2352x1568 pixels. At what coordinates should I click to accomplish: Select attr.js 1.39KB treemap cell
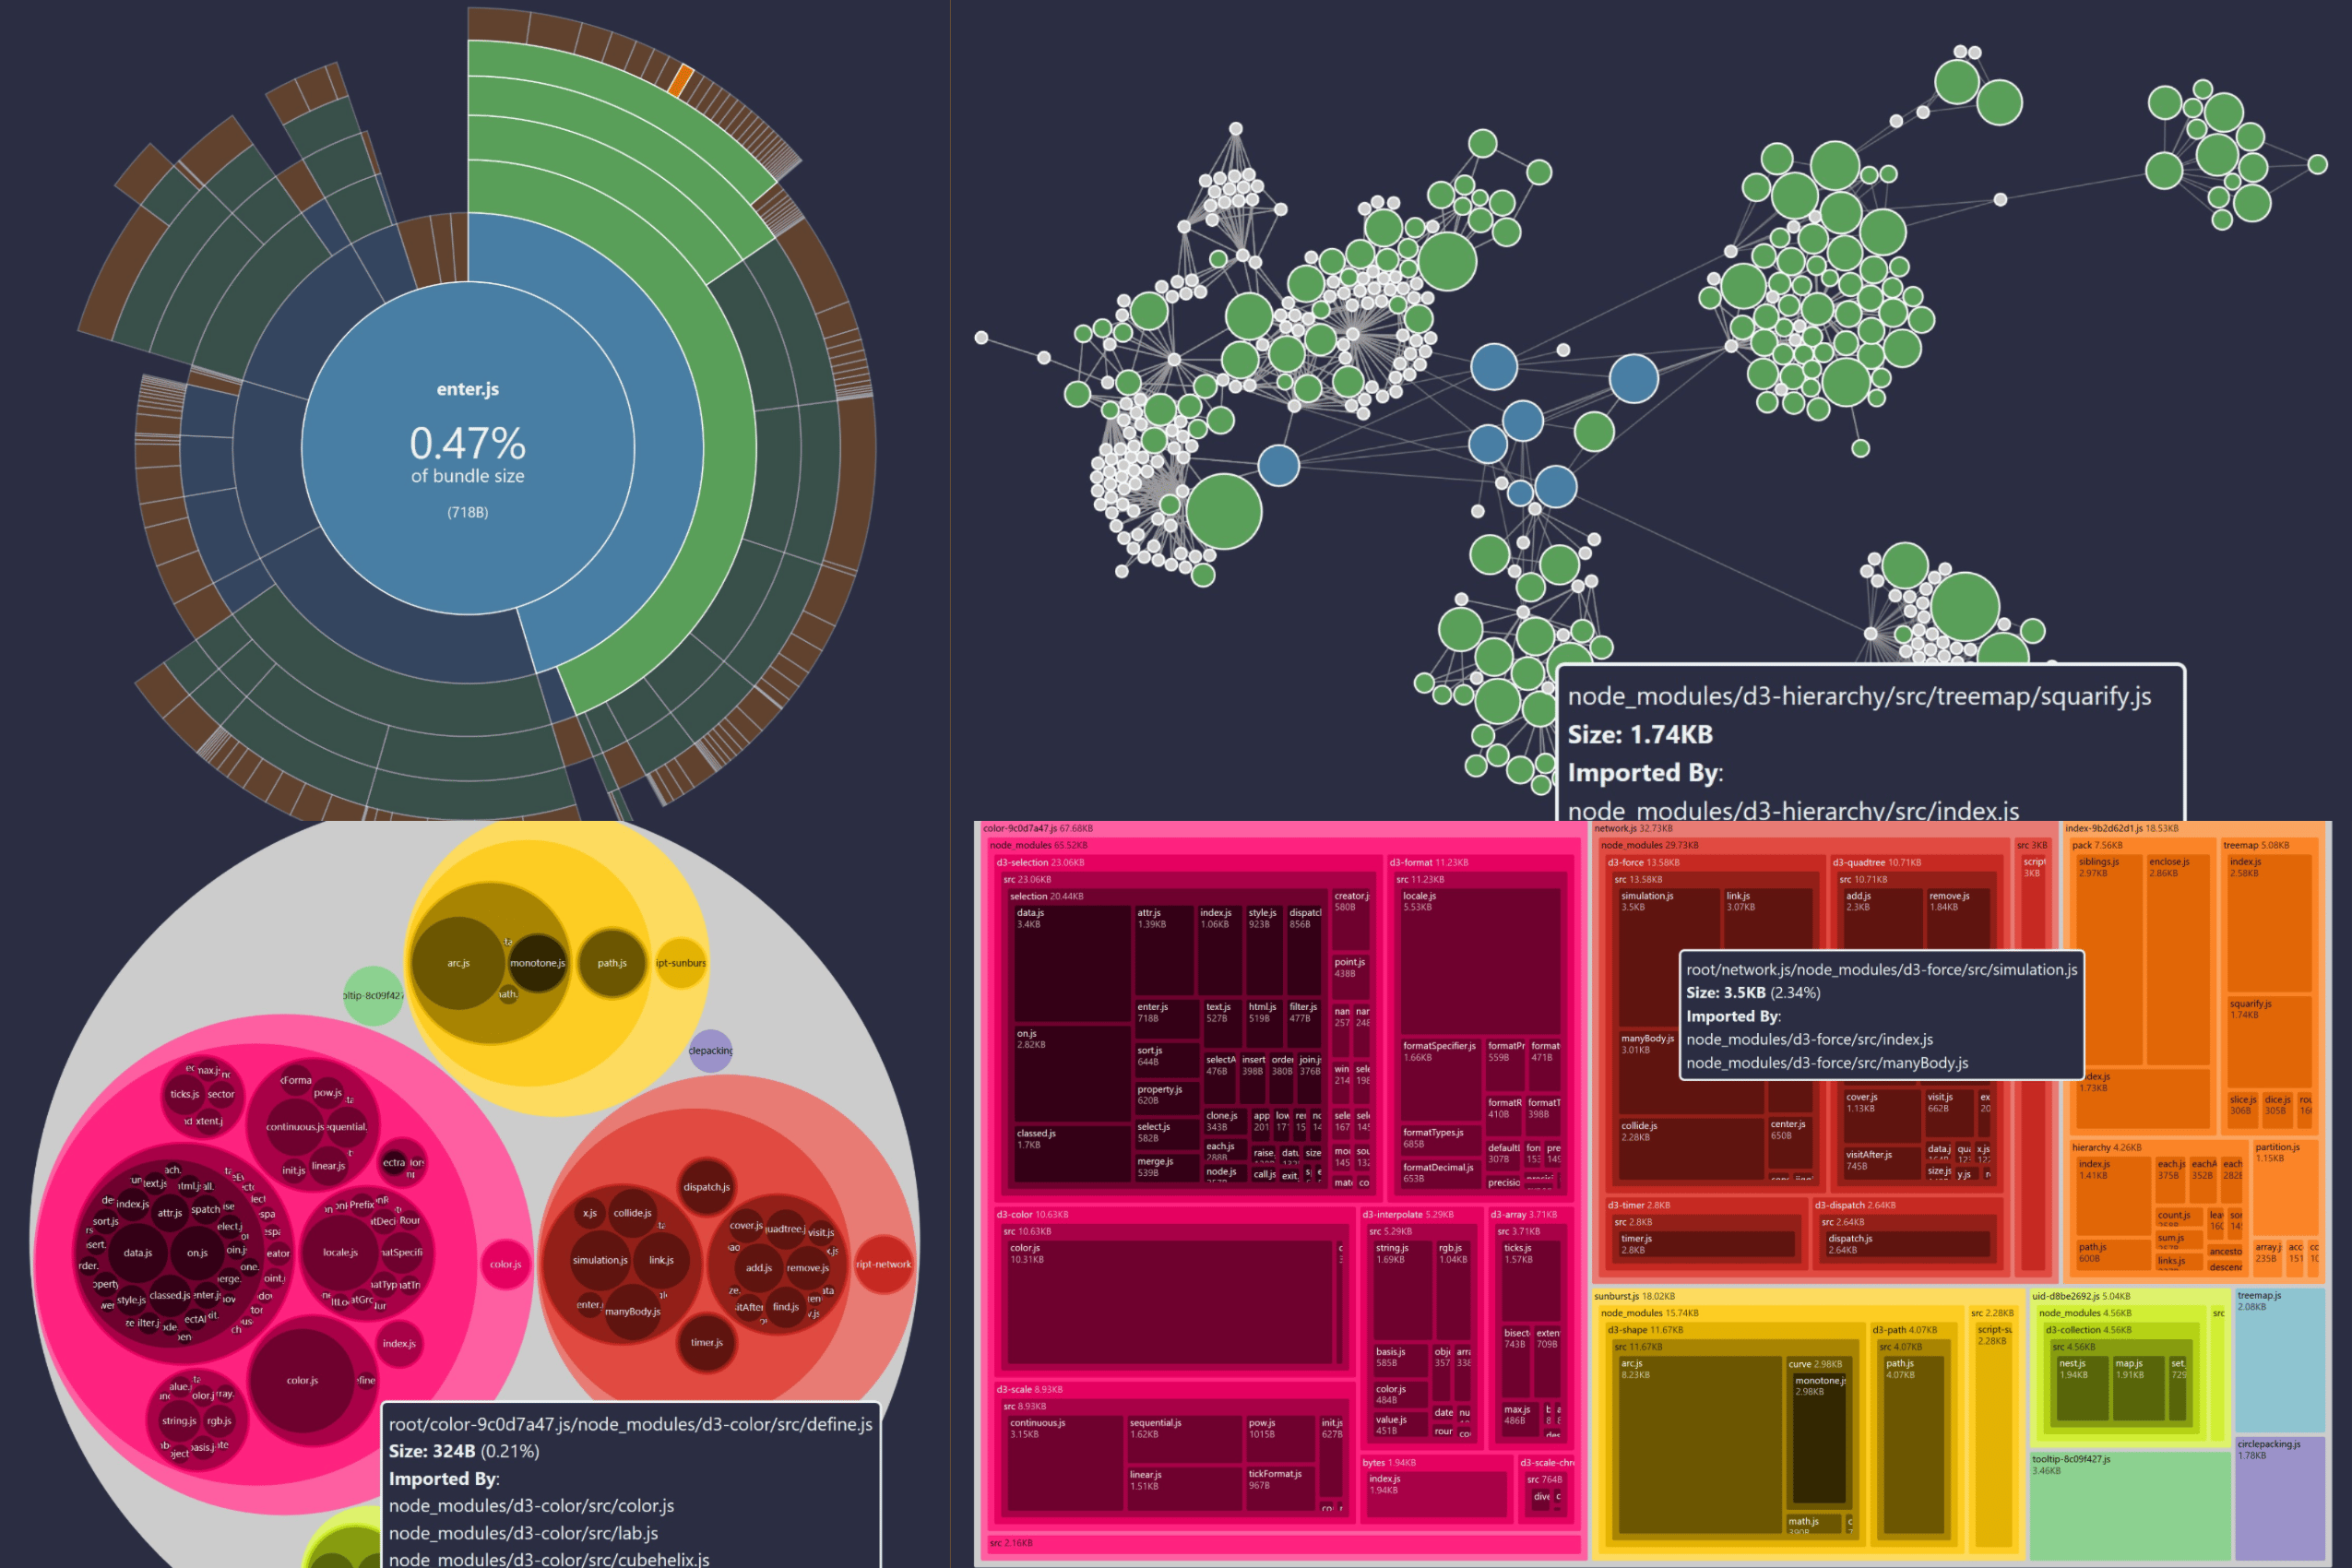point(1164,950)
